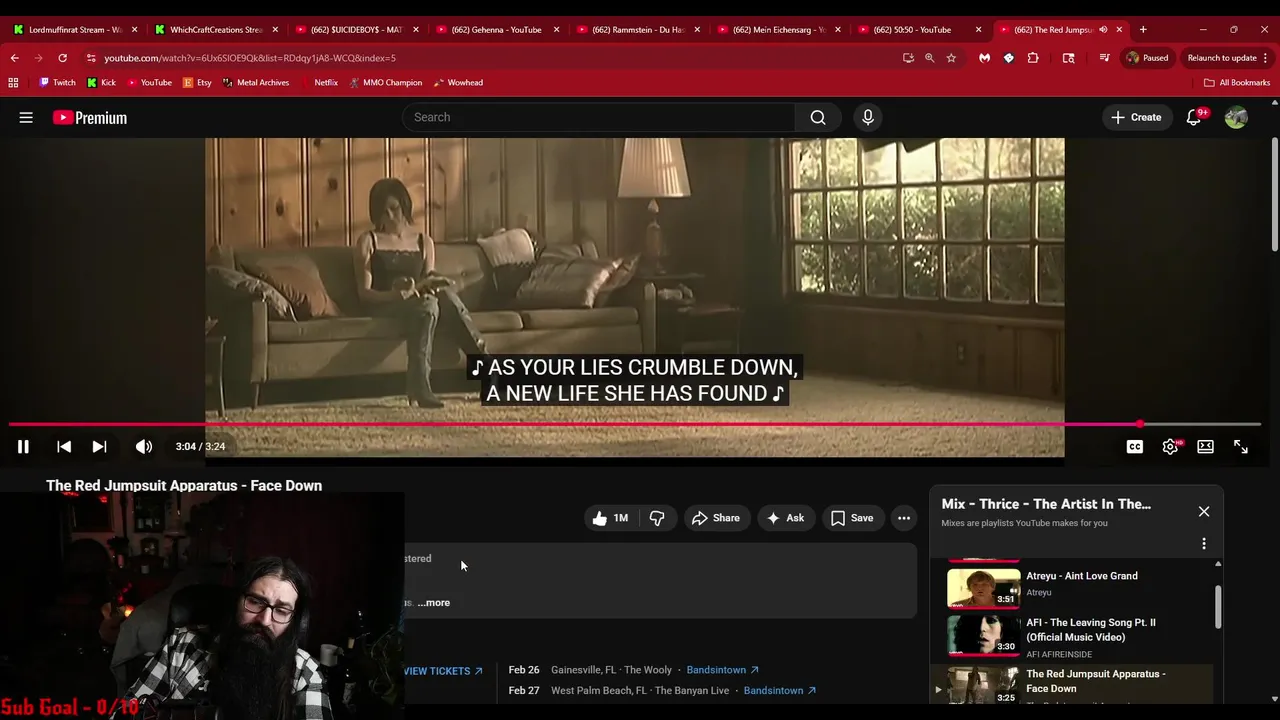Open the Paused profile button

coord(1147,58)
